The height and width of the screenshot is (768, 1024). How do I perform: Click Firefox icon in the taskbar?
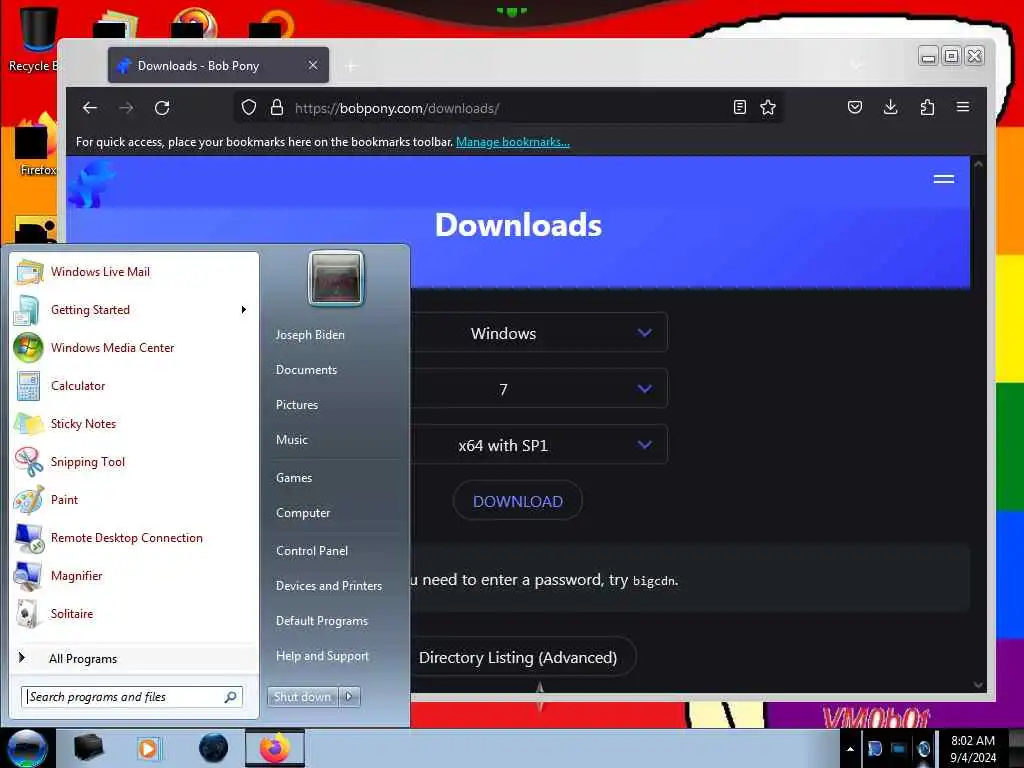(x=275, y=748)
